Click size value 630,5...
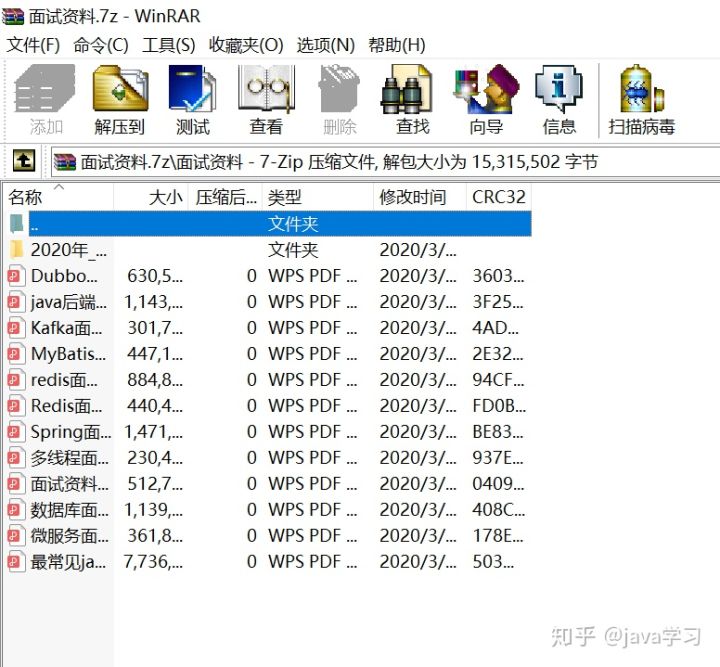 pyautogui.click(x=155, y=276)
